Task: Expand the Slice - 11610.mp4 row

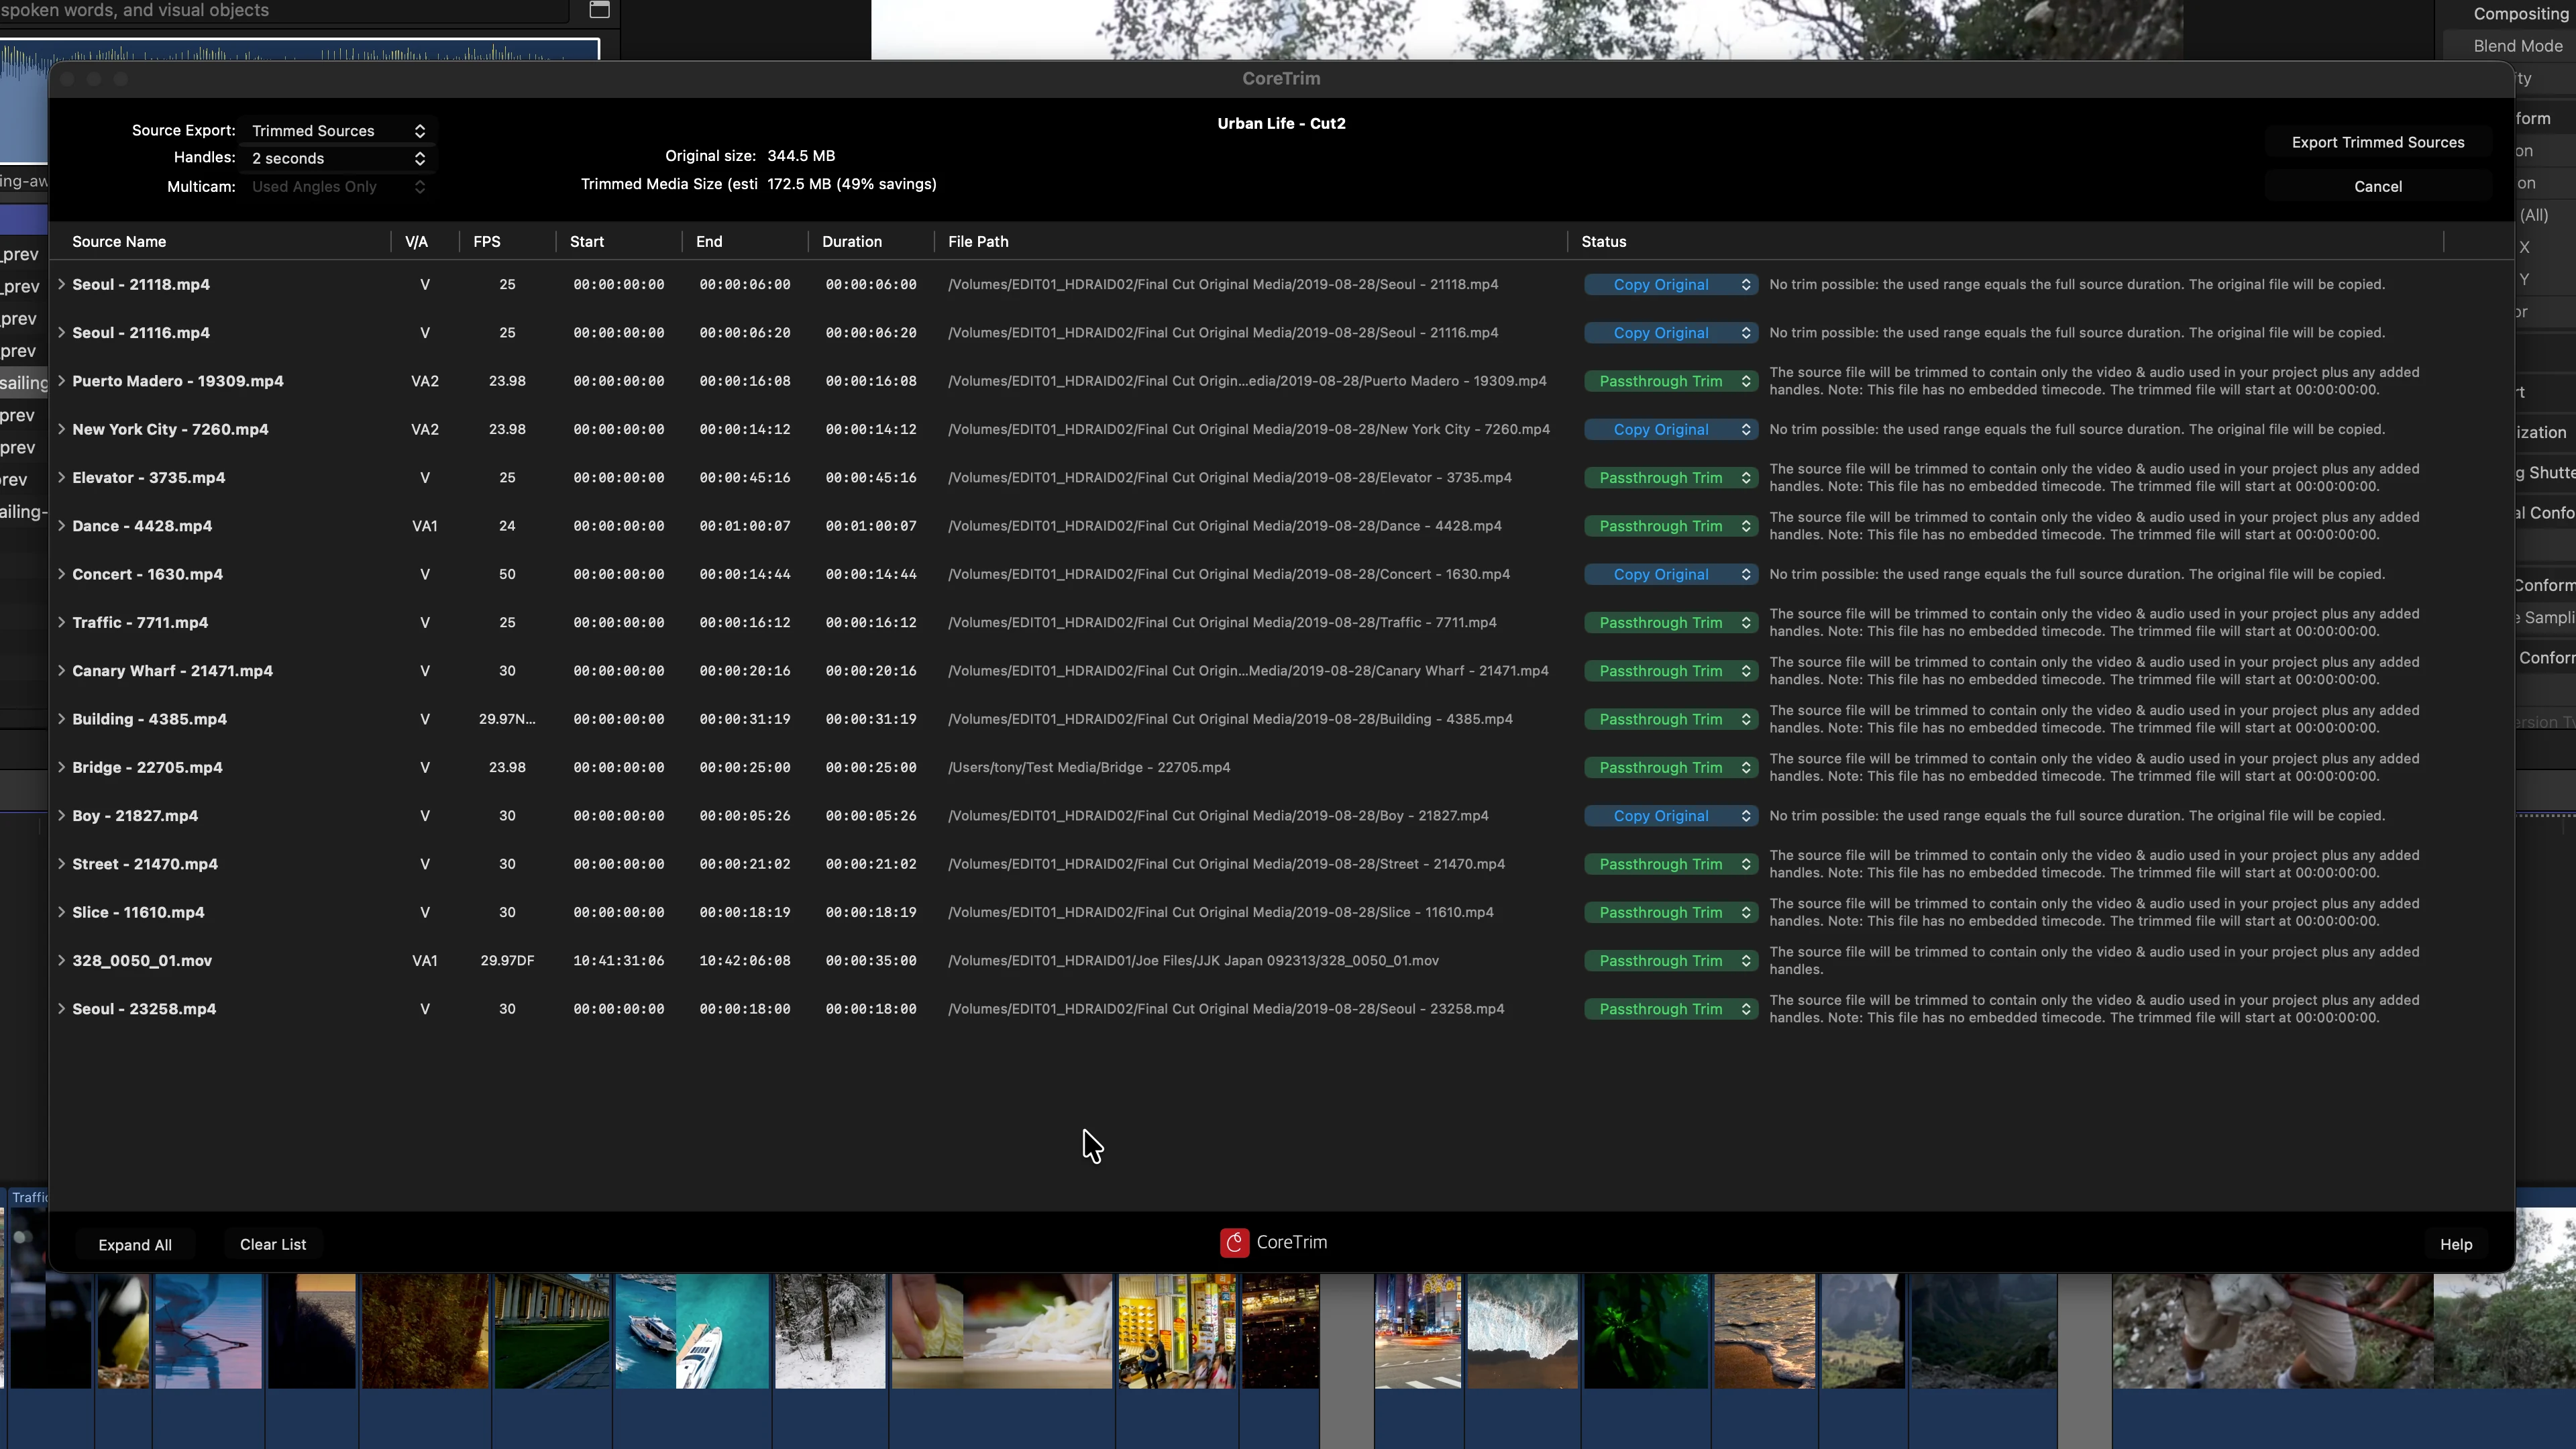Action: click(x=61, y=912)
